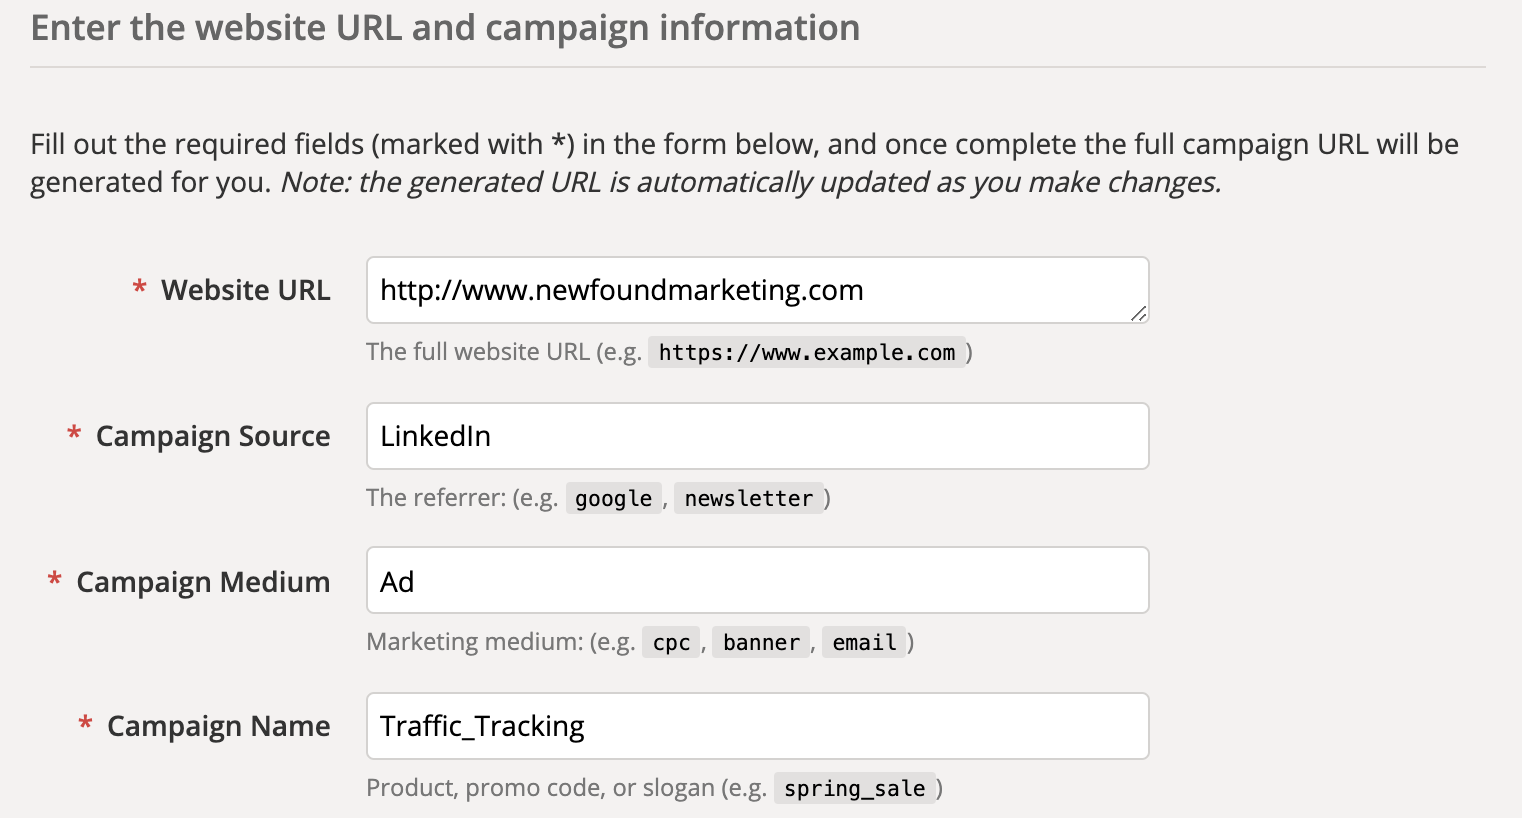Screen dimensions: 1522x818
Task: Click the https://www.example.com example code
Action: point(806,352)
